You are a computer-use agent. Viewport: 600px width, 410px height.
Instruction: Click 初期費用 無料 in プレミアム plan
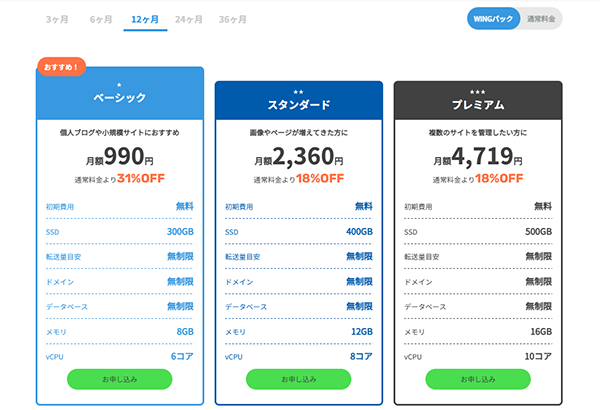pos(478,207)
